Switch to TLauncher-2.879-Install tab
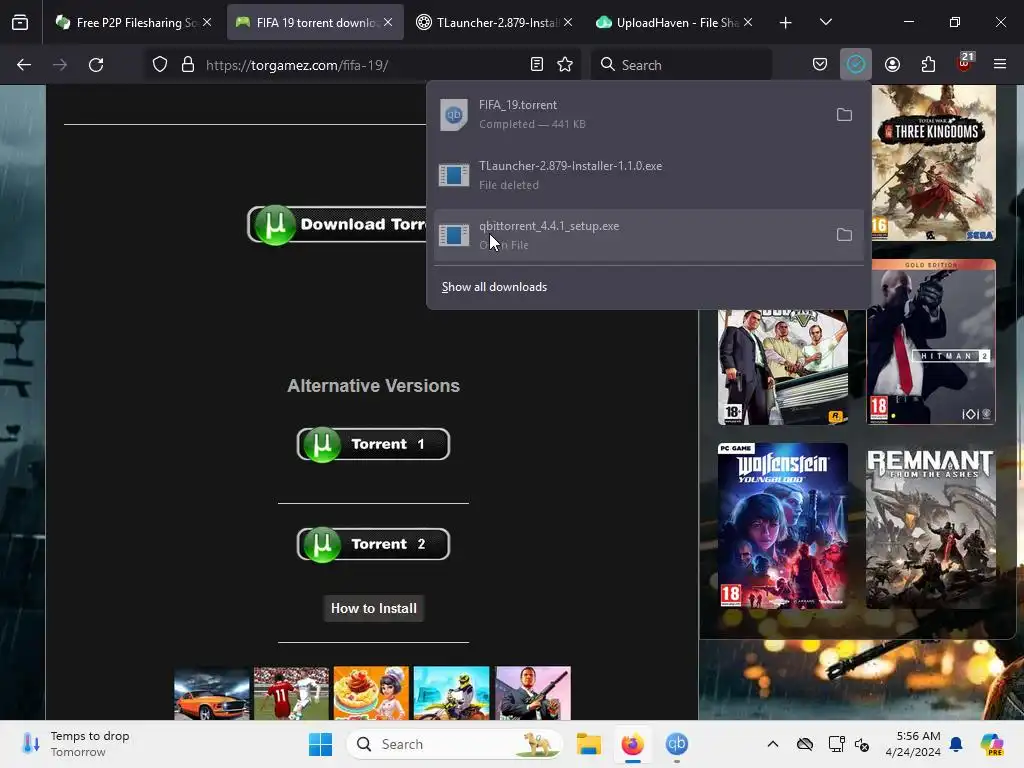The height and width of the screenshot is (768, 1024). pos(495,23)
